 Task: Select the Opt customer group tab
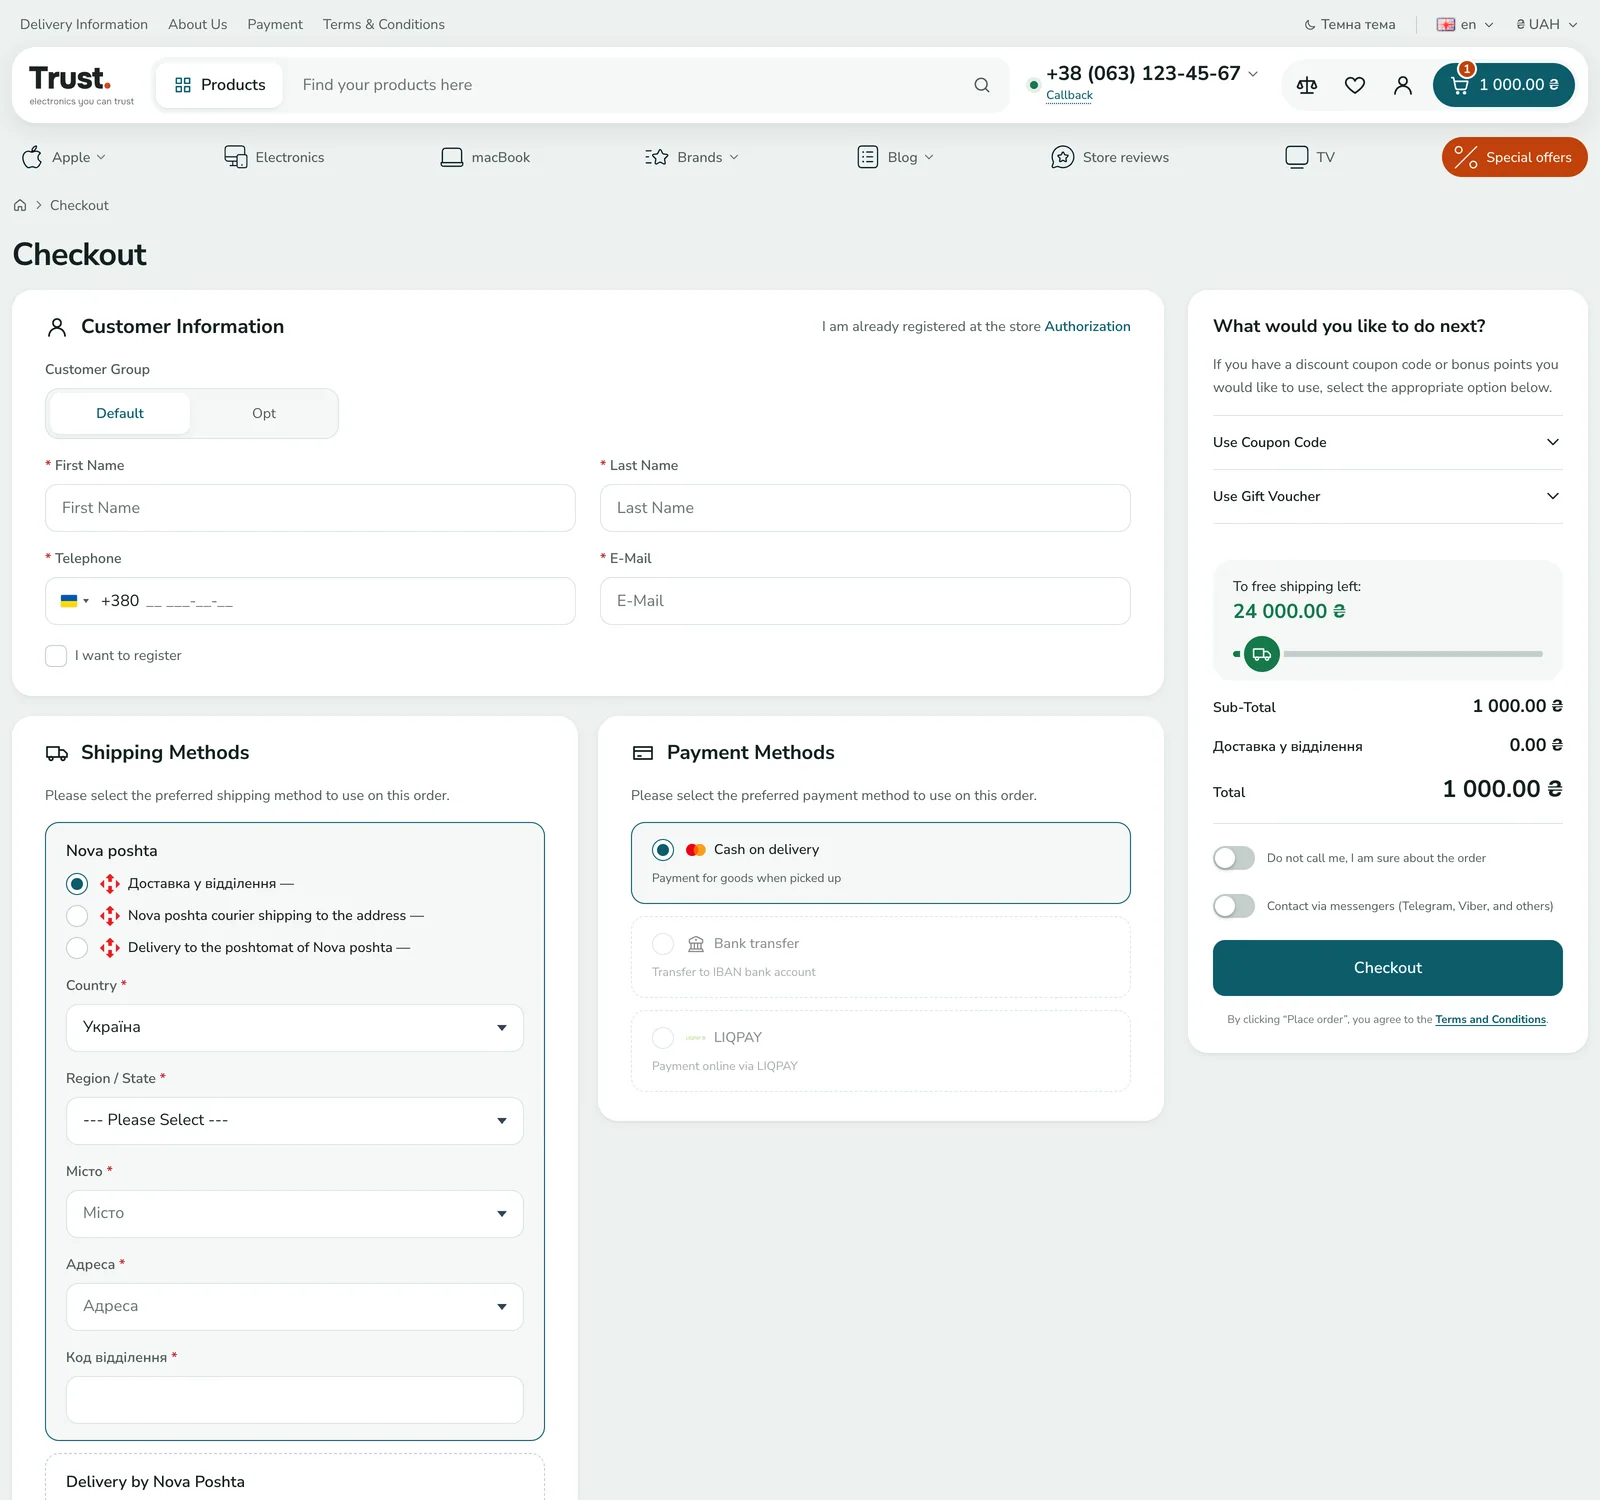[x=264, y=414]
